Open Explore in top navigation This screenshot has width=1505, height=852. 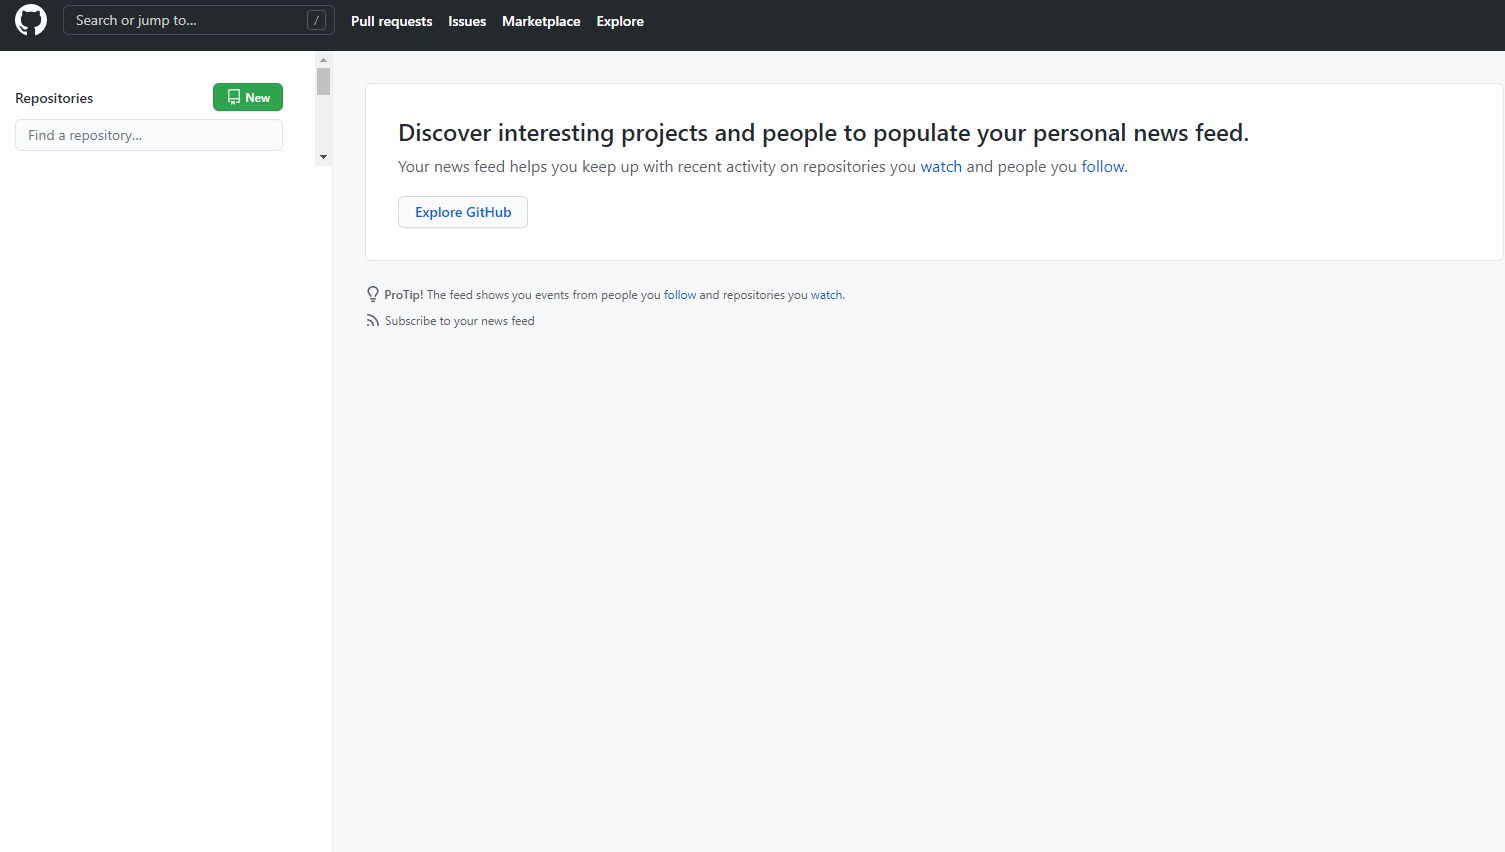coord(620,21)
